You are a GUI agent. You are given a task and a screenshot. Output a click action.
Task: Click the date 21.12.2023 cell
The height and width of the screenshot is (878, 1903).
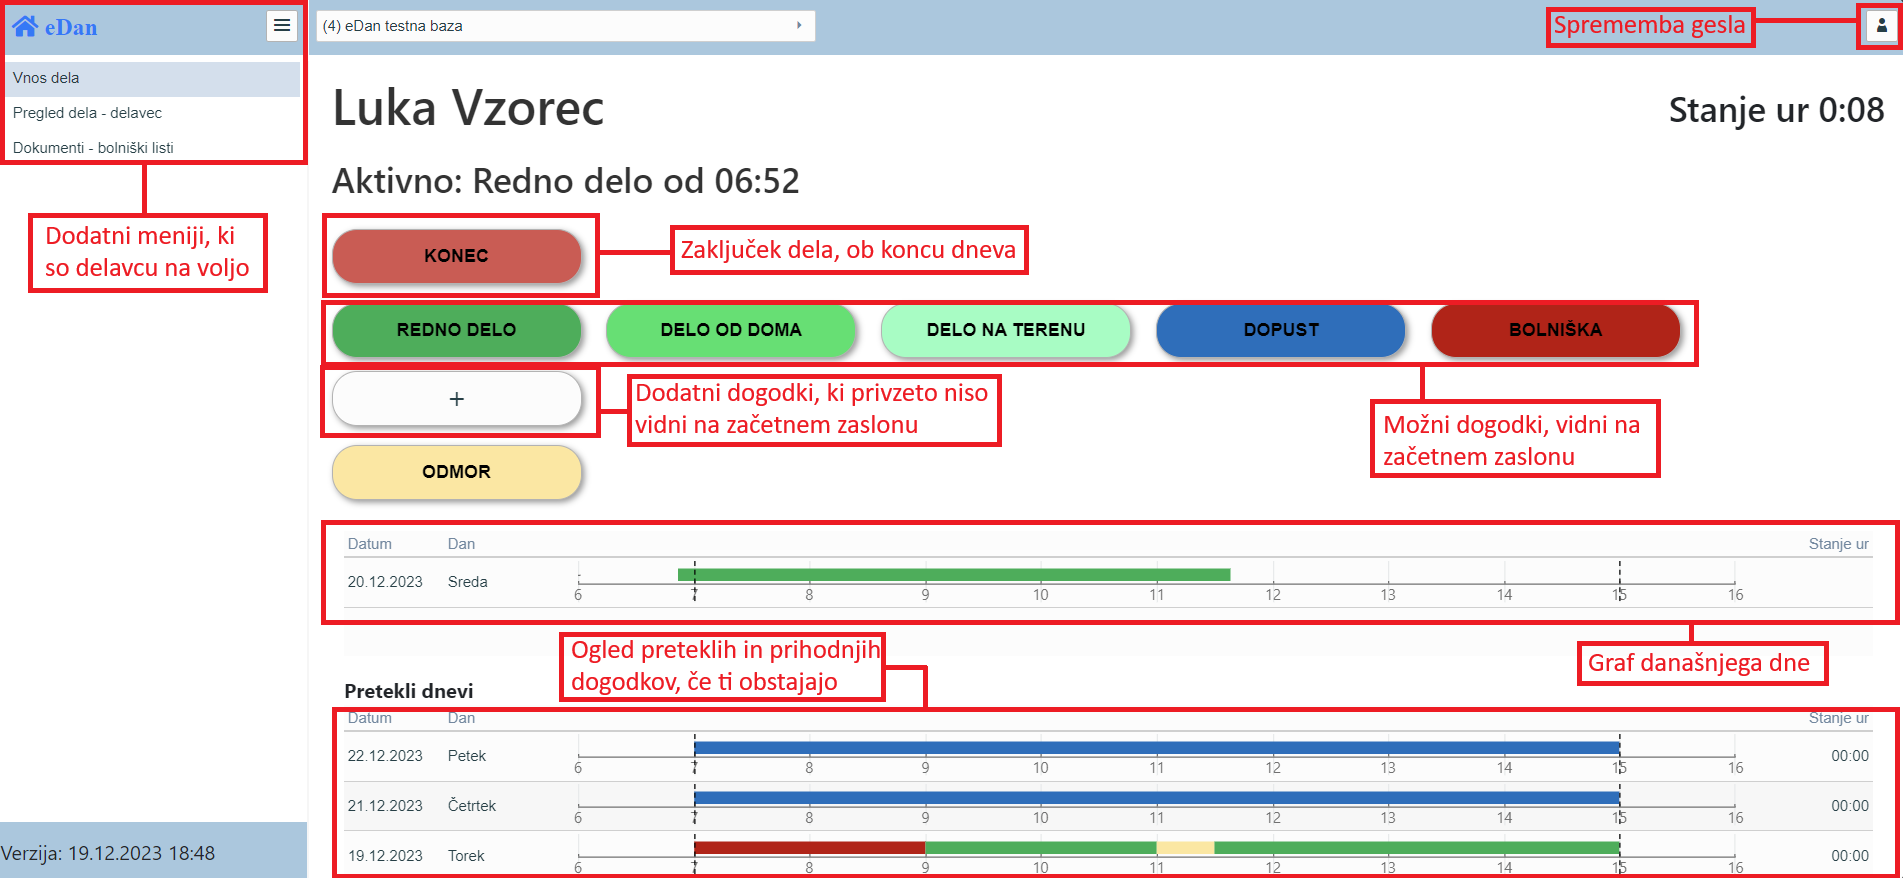(x=385, y=806)
